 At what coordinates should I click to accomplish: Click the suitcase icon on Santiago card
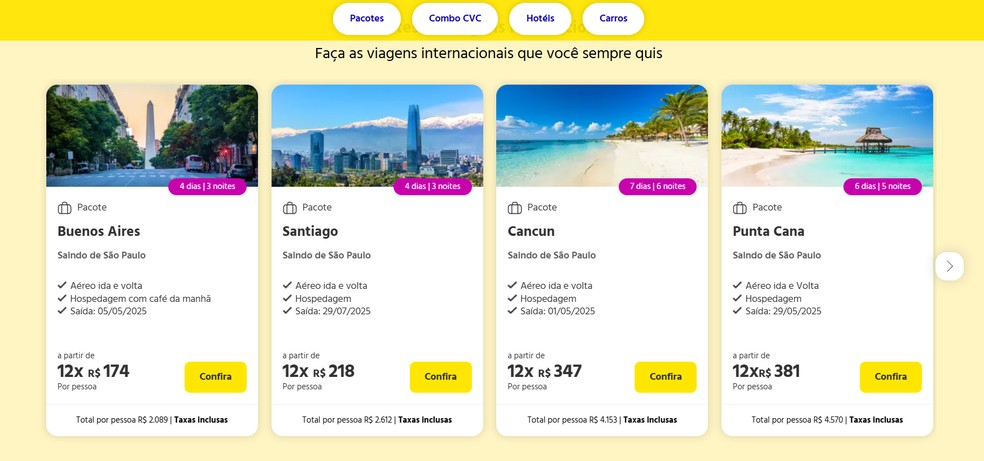click(290, 208)
